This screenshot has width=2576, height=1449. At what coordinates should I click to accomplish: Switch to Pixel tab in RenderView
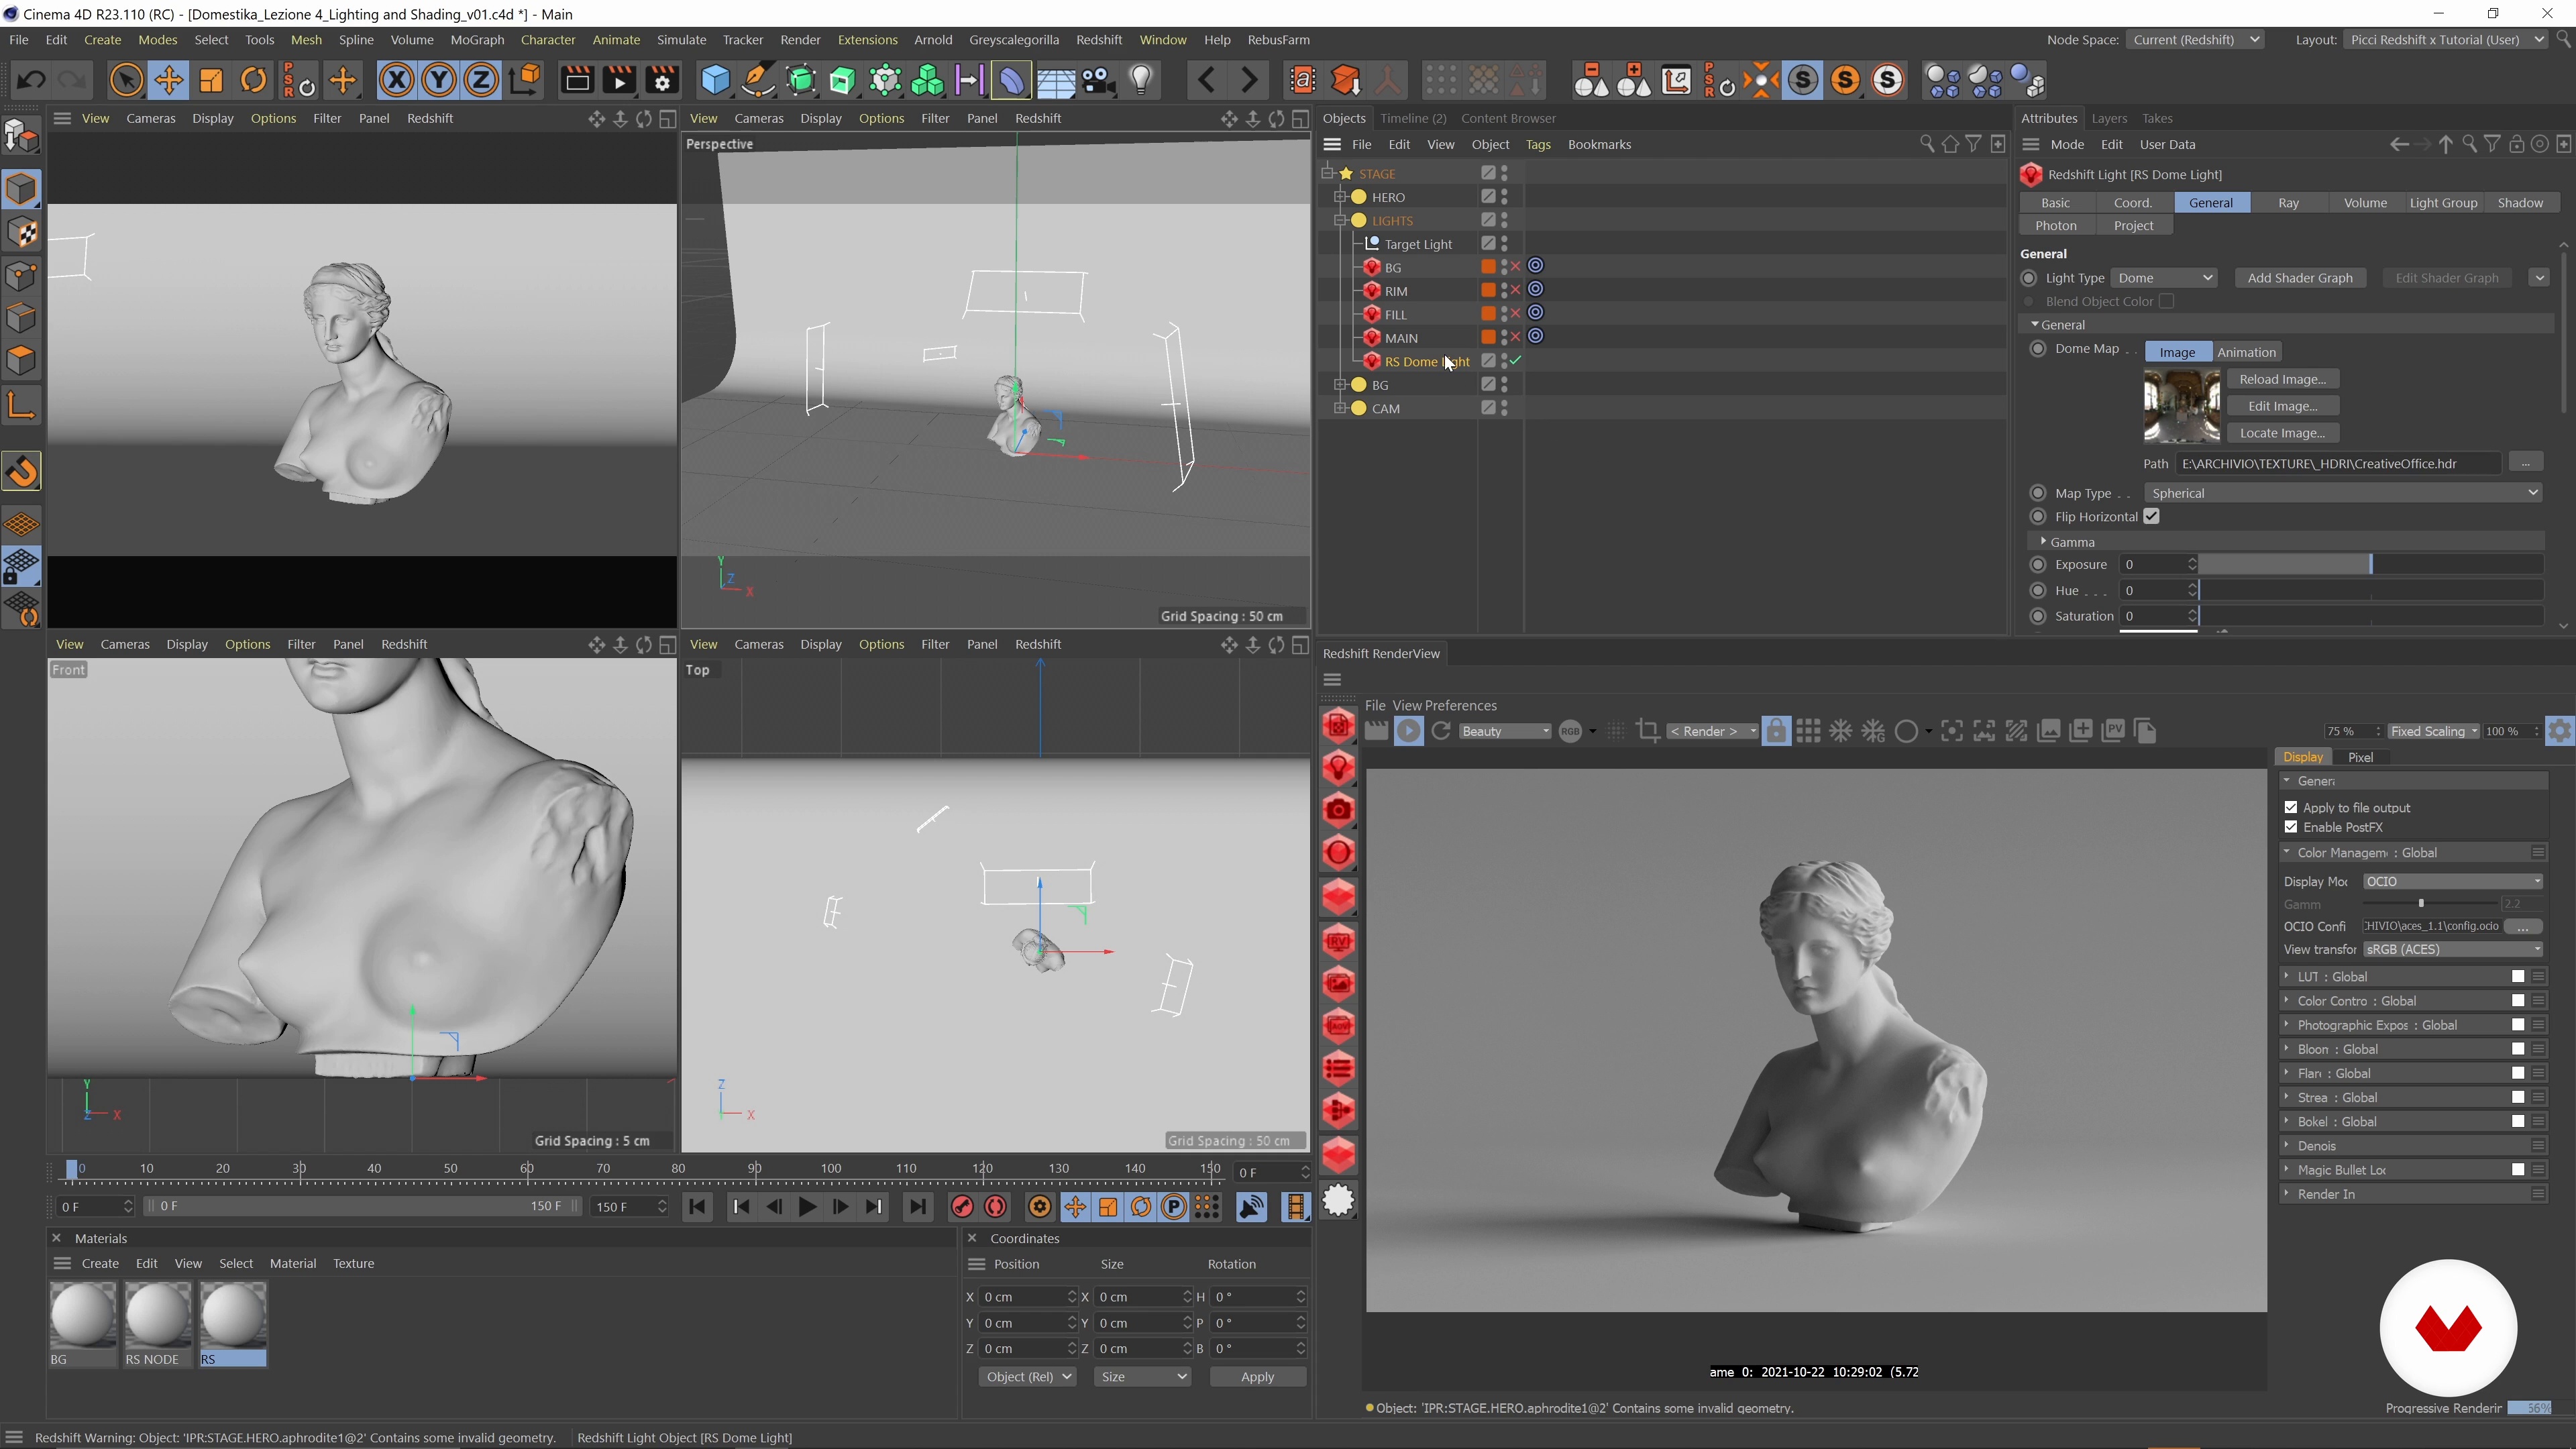pos(2360,757)
